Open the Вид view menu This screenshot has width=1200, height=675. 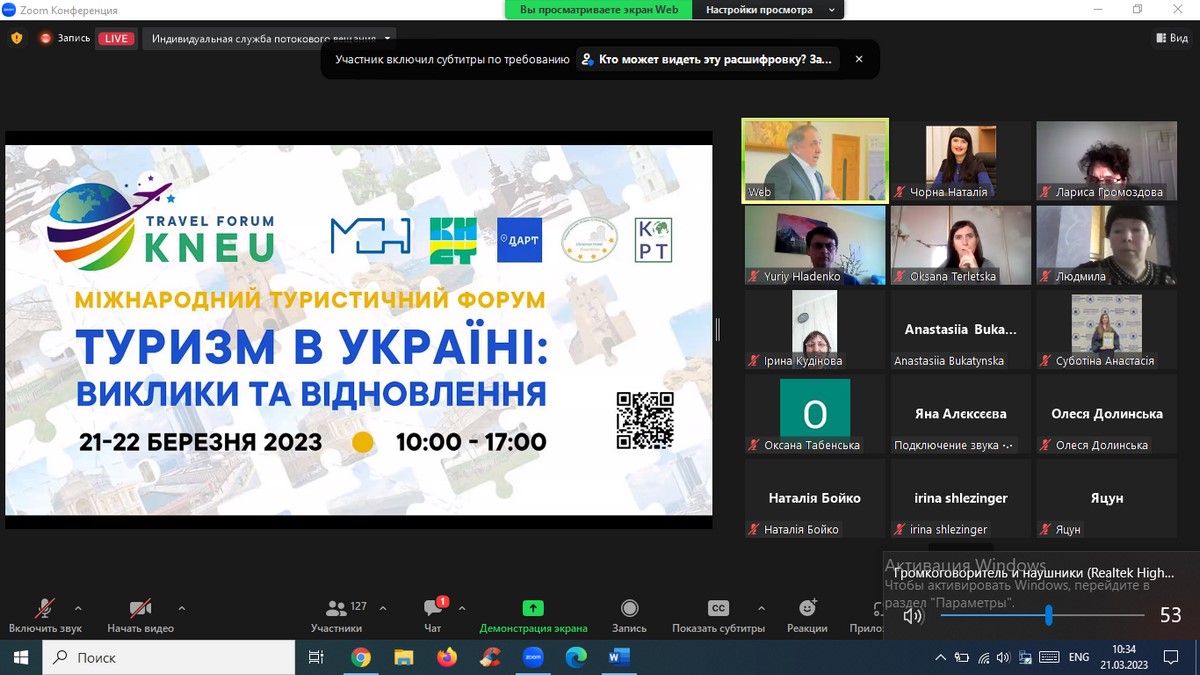click(1172, 38)
